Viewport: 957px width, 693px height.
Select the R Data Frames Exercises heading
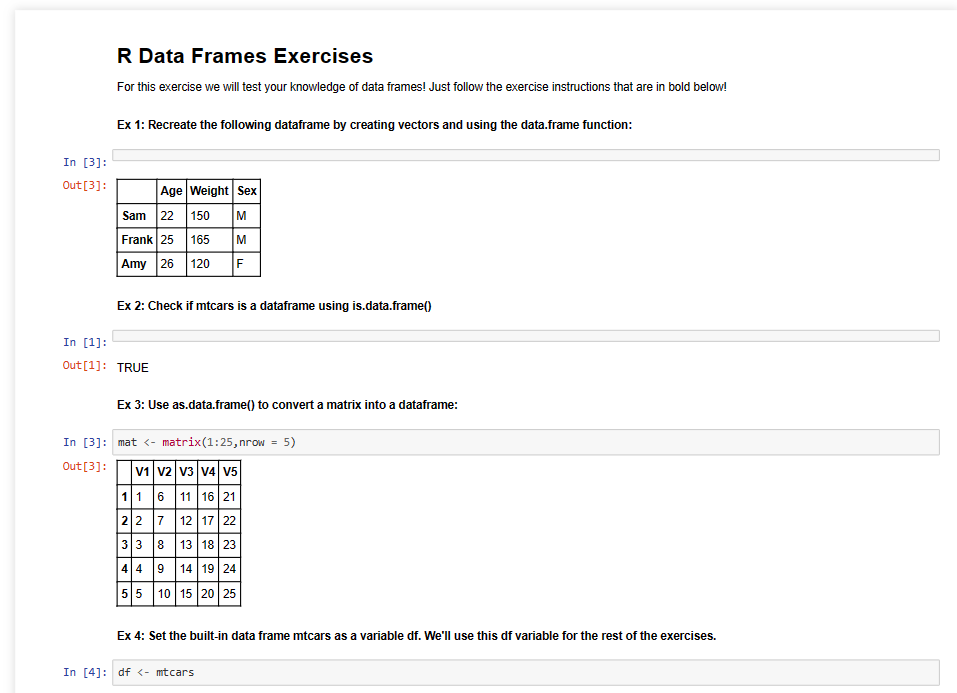(x=245, y=56)
